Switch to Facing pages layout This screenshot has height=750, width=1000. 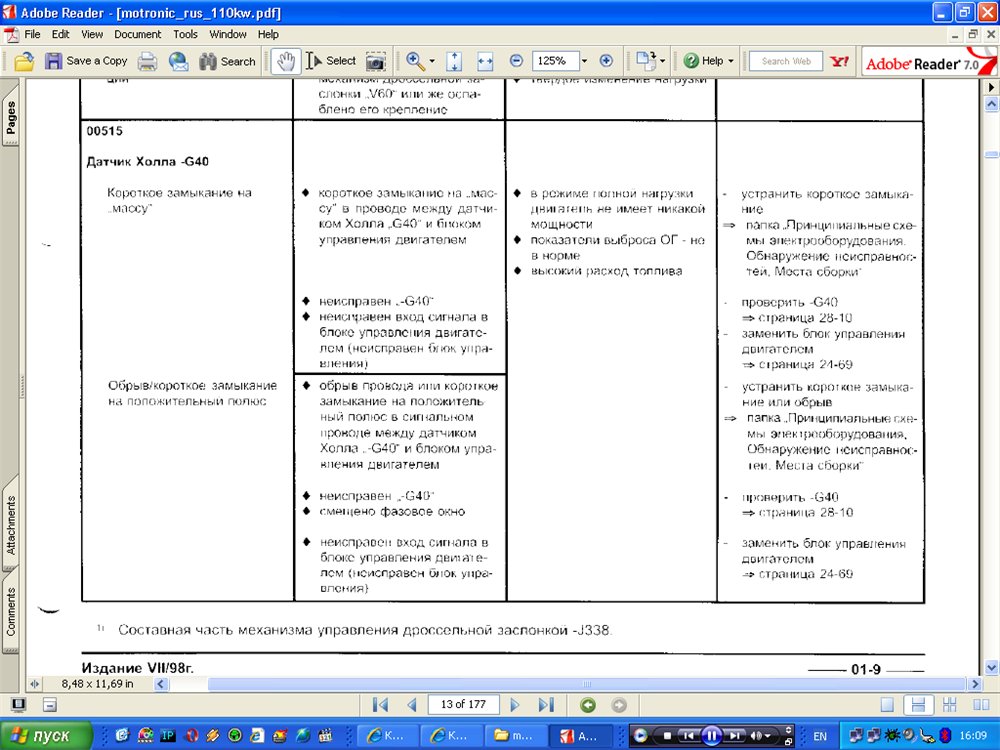981,705
